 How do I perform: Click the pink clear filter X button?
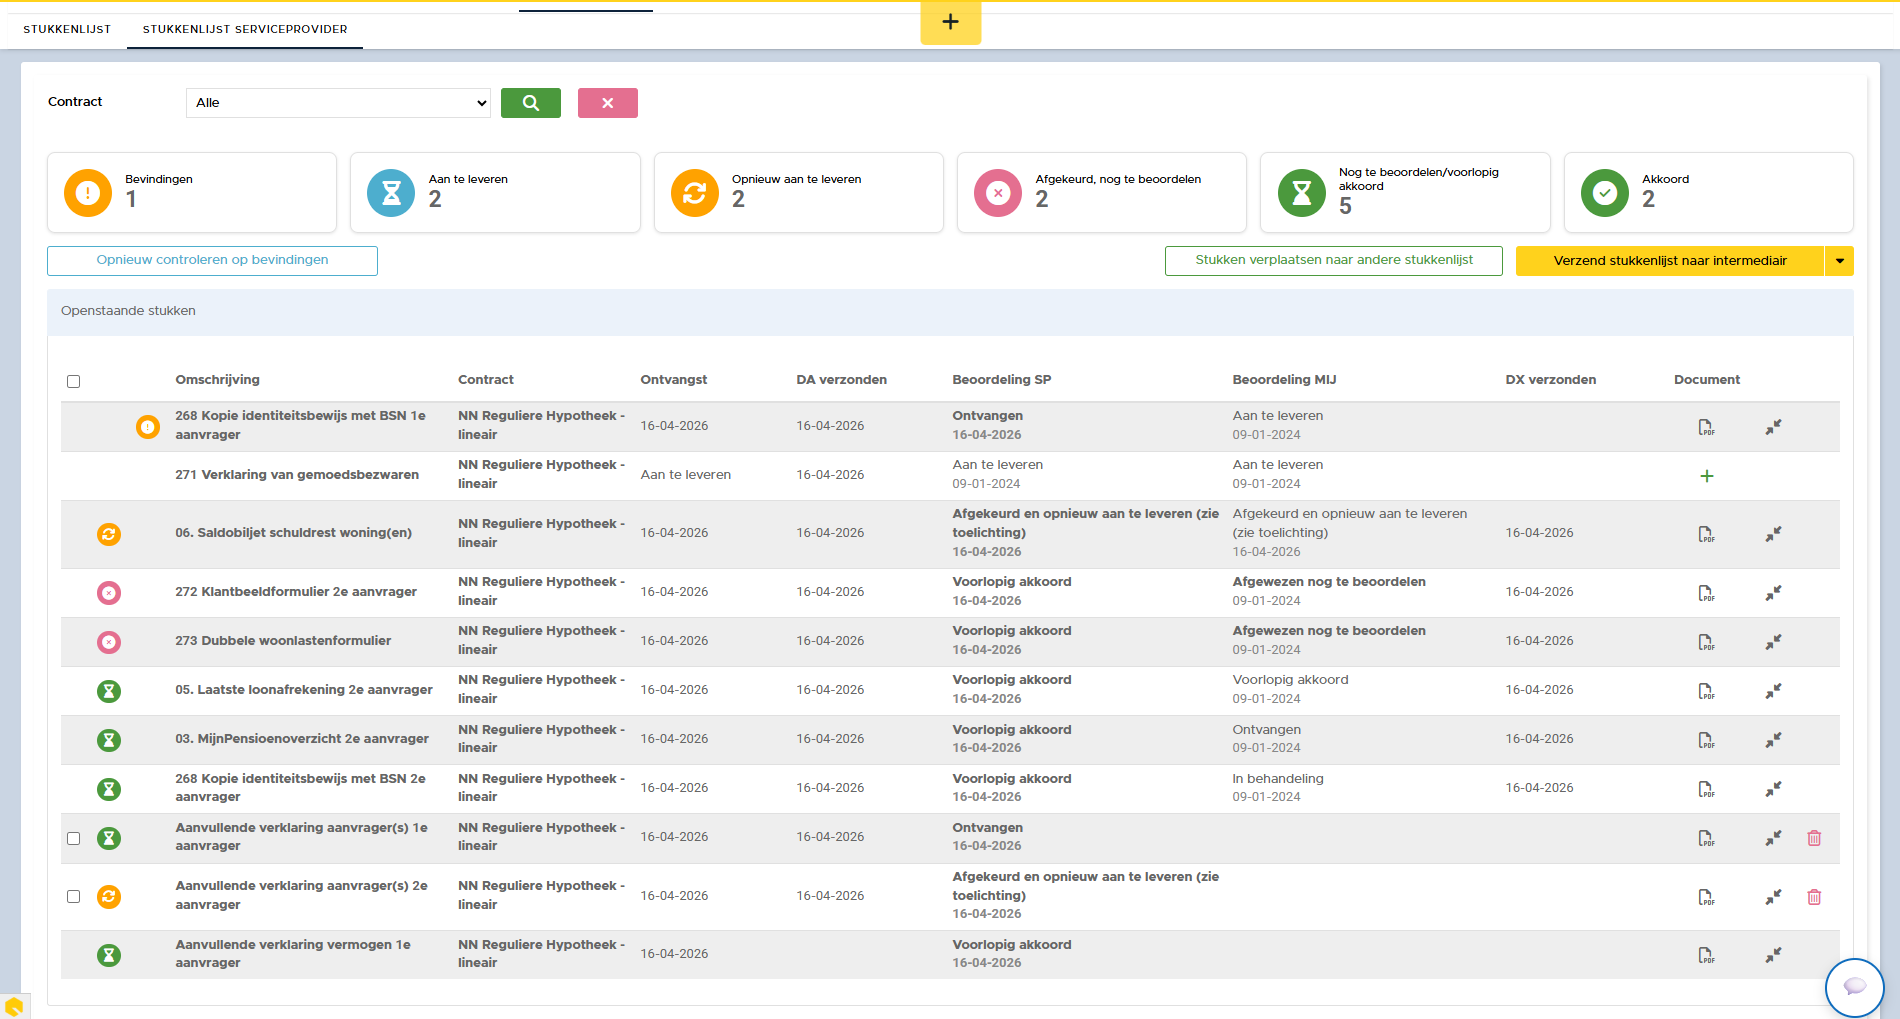[x=607, y=103]
